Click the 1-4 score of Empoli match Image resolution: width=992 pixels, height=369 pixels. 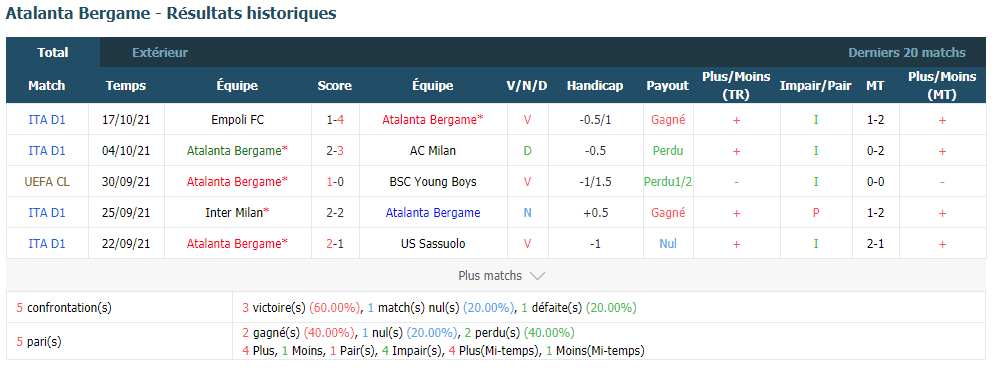point(335,119)
